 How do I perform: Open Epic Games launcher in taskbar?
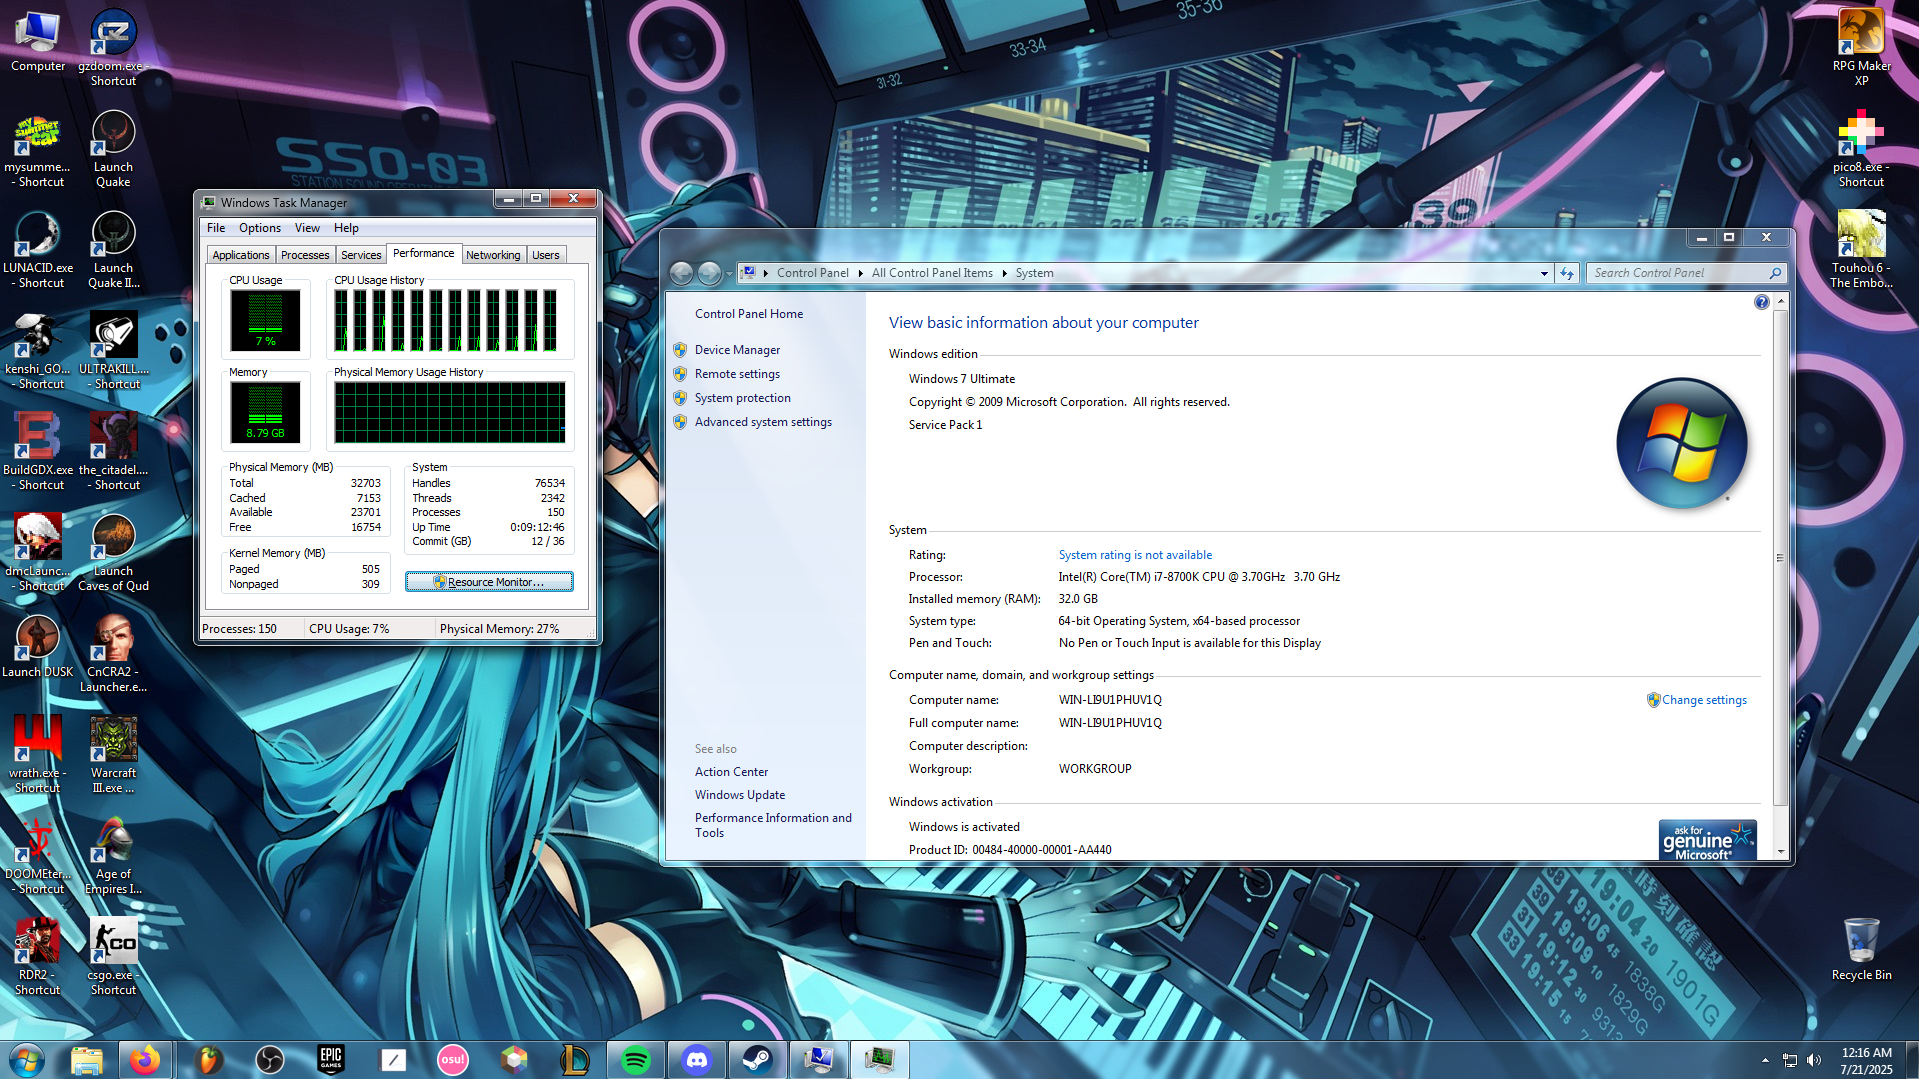point(331,1059)
